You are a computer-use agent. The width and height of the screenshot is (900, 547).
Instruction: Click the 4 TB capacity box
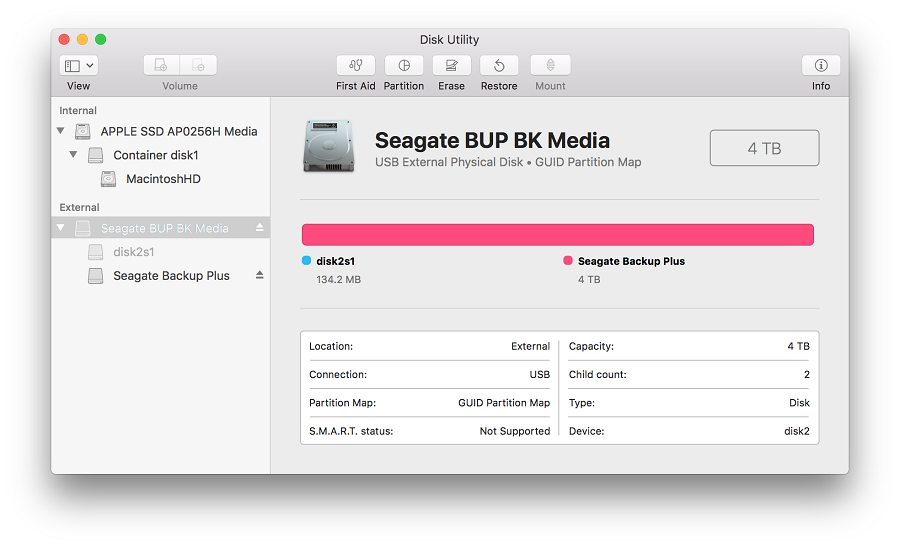pos(765,148)
